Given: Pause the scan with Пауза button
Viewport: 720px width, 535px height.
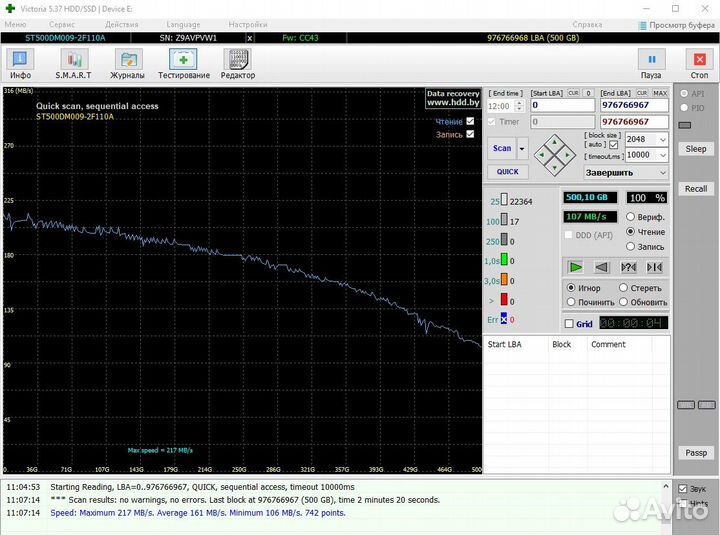Looking at the screenshot, I should pyautogui.click(x=651, y=64).
